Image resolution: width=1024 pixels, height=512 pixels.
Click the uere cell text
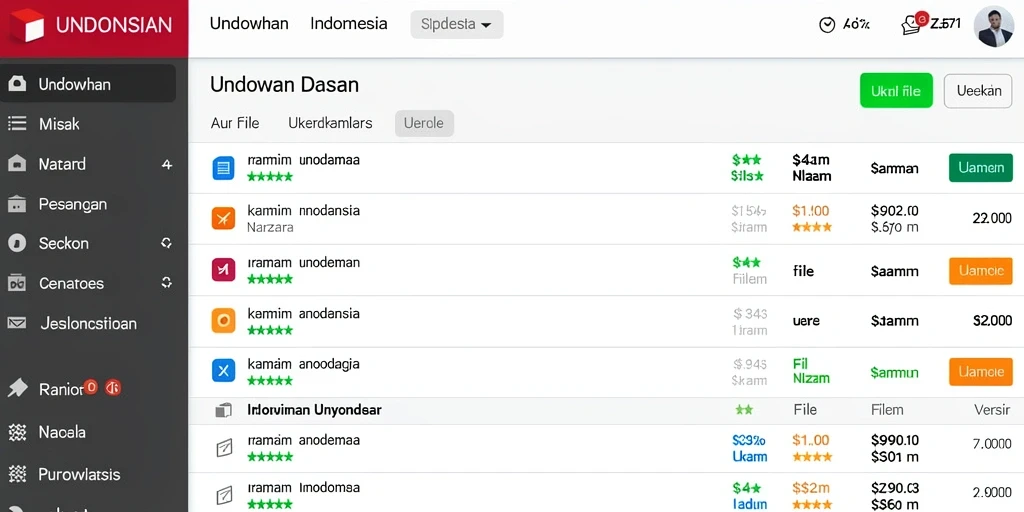pos(806,321)
